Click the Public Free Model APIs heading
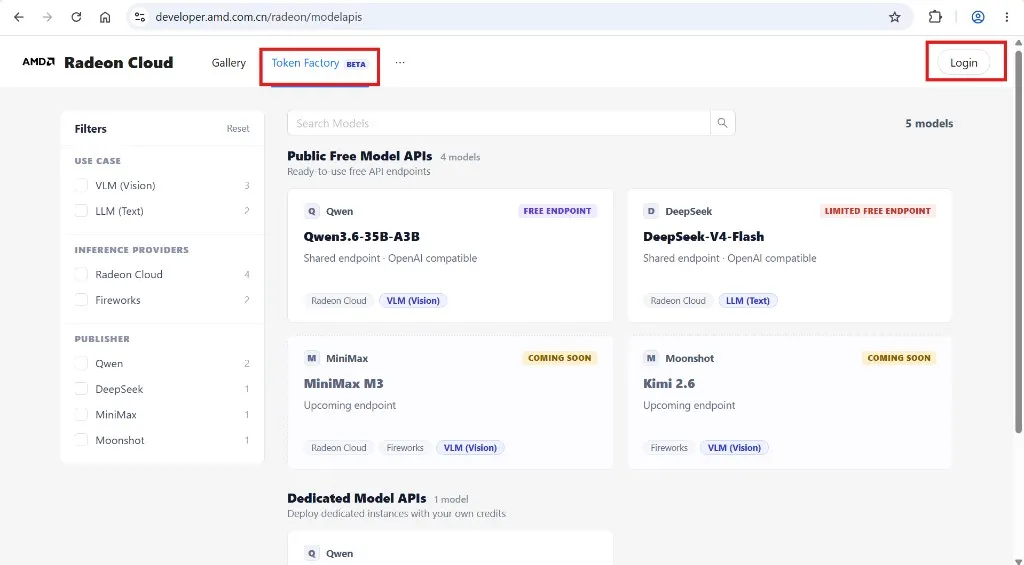This screenshot has height=565, width=1024. [359, 156]
